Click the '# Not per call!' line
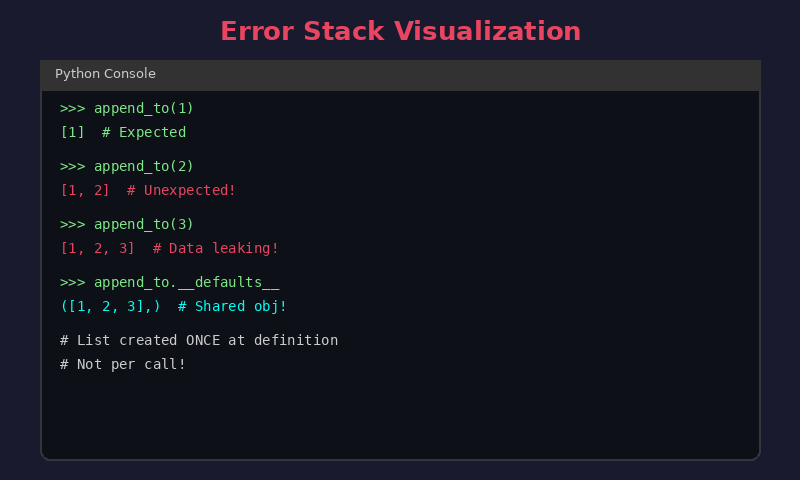Screen dimensions: 800x480 coord(122,364)
